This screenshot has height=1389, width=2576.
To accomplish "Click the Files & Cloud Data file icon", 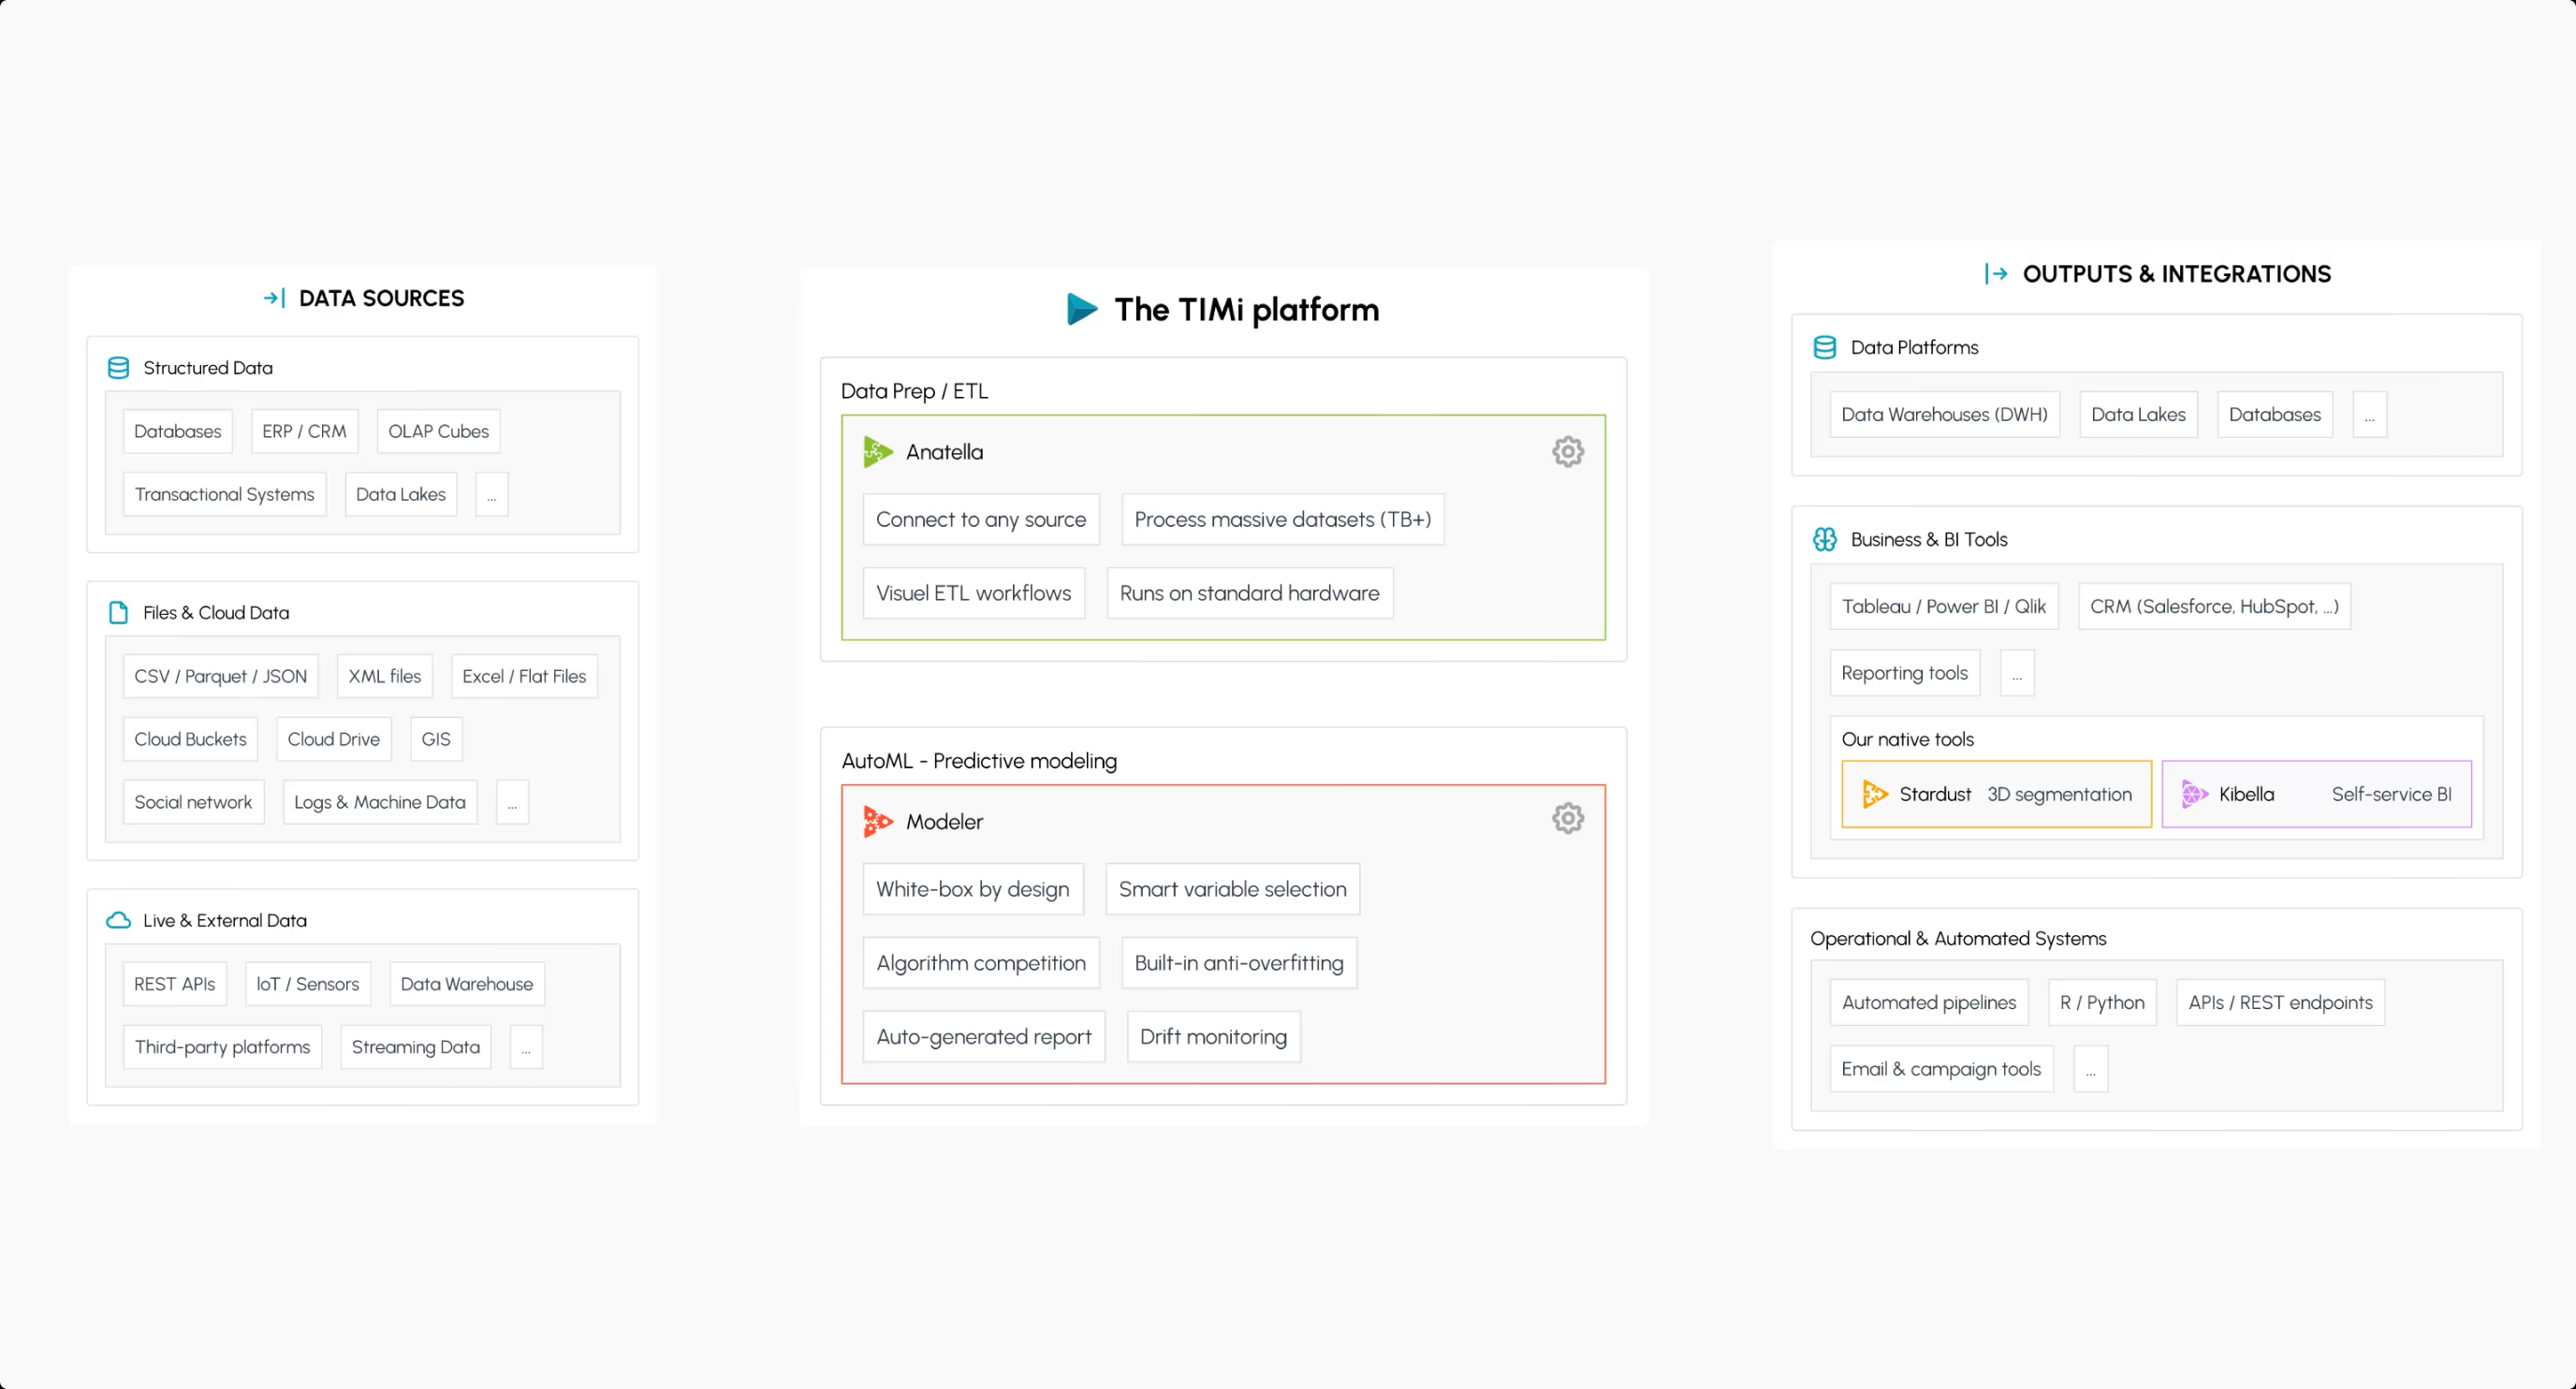I will pyautogui.click(x=118, y=613).
